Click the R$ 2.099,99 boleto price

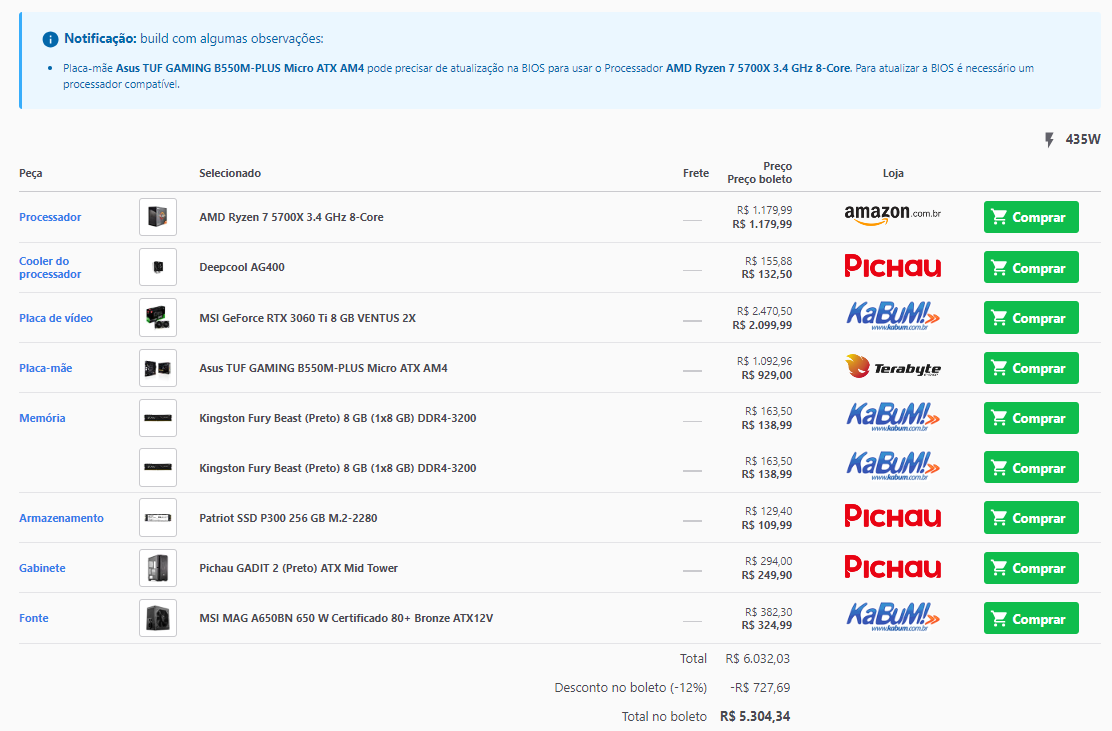coord(762,325)
